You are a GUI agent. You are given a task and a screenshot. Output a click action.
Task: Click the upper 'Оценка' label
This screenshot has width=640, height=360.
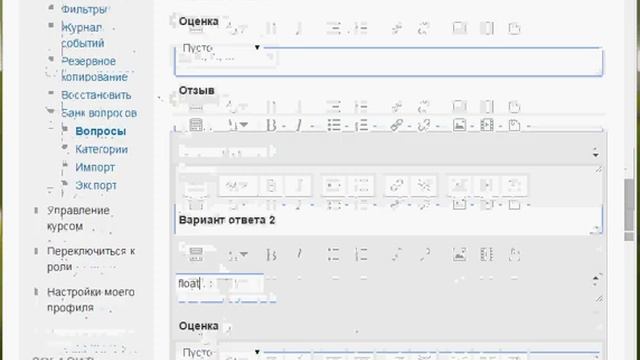pos(198,21)
